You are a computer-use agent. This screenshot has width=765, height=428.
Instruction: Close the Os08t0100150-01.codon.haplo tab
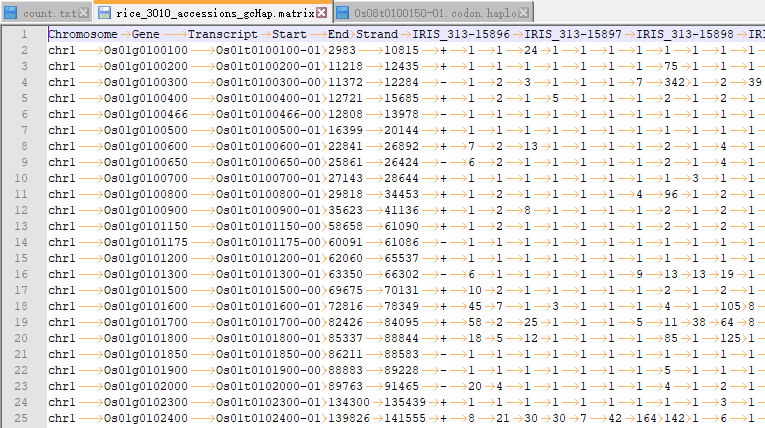tap(523, 13)
